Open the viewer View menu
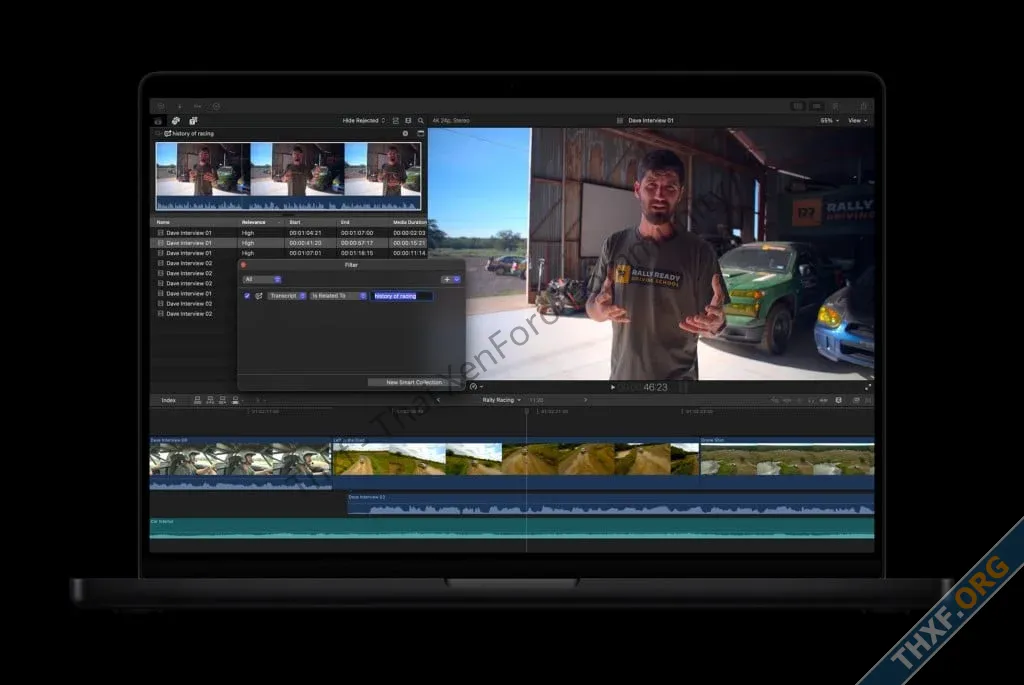The image size is (1024, 685). 857,120
